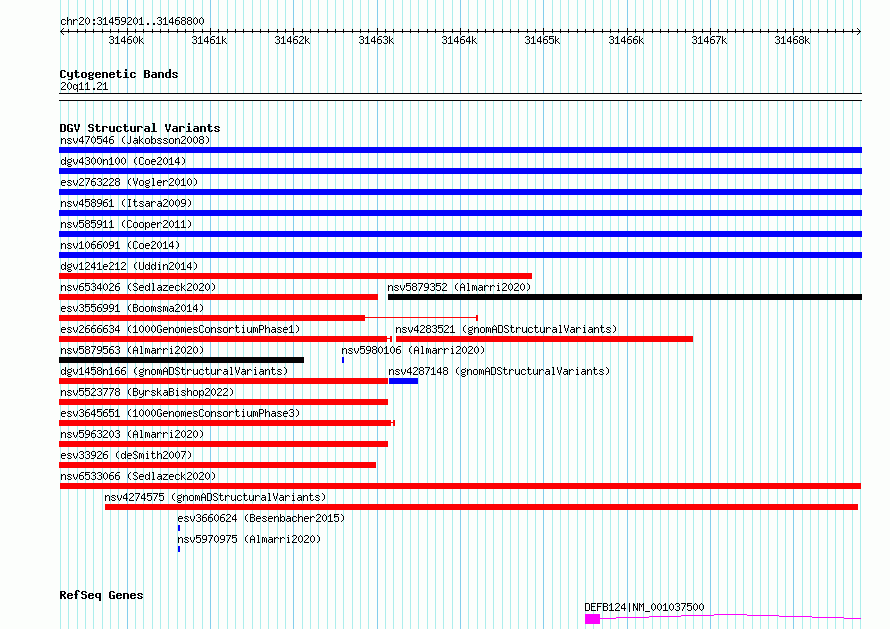890x629 pixels.
Task: Click the RefSeq Genes track title
Action: [x=101, y=595]
